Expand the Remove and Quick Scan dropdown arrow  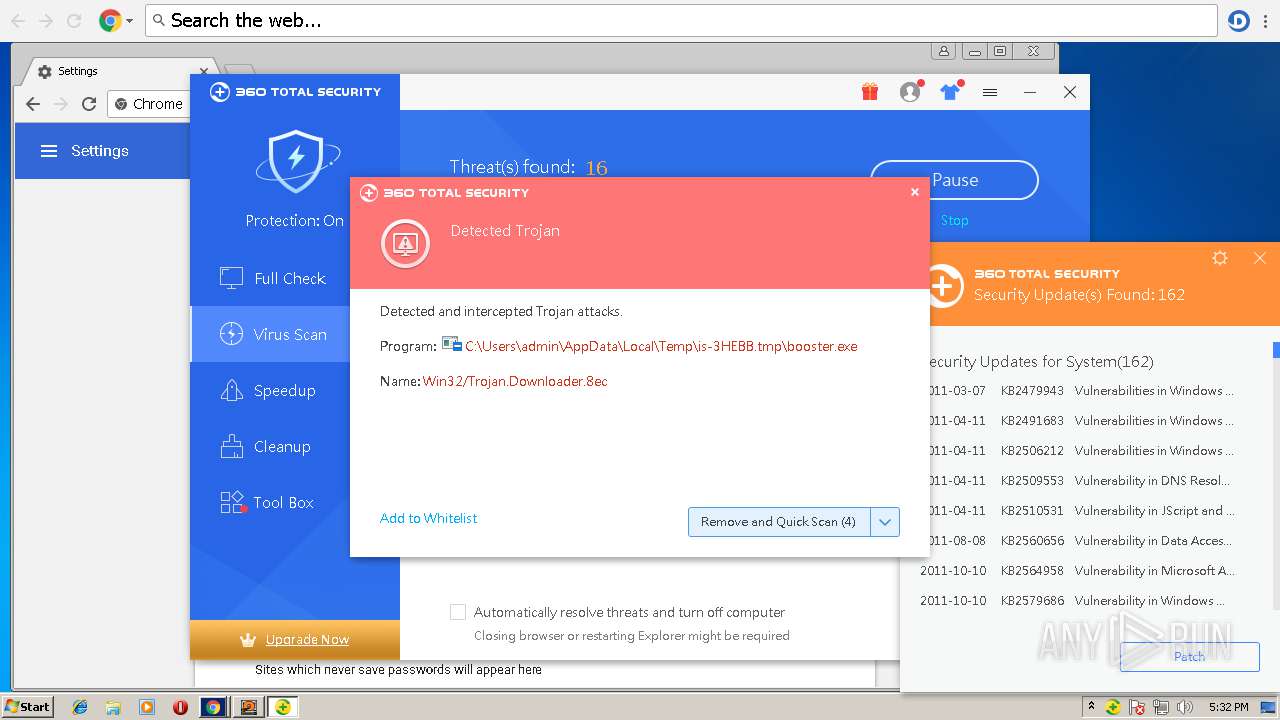coord(885,522)
